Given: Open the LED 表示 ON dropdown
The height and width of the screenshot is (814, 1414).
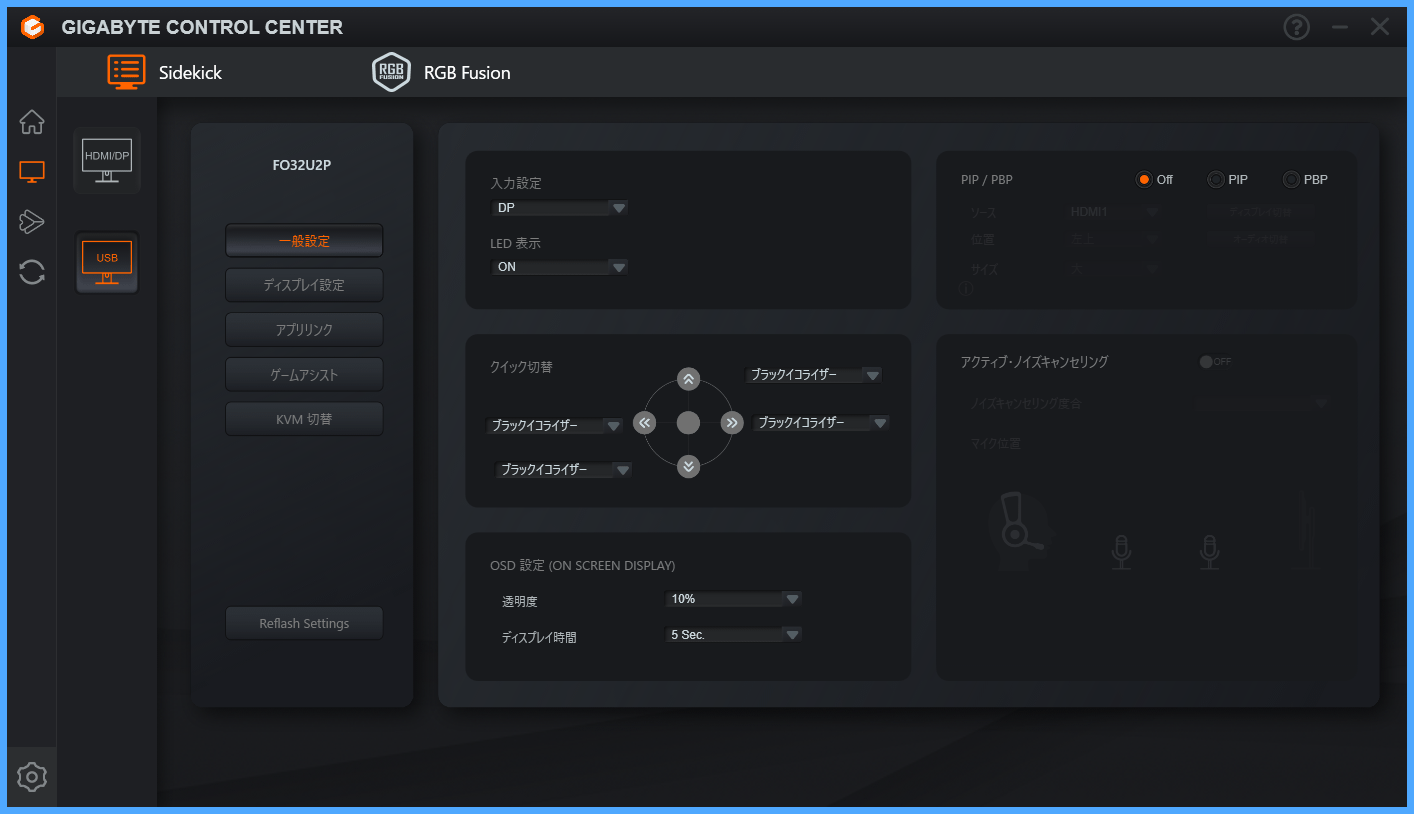Looking at the screenshot, I should click(561, 267).
